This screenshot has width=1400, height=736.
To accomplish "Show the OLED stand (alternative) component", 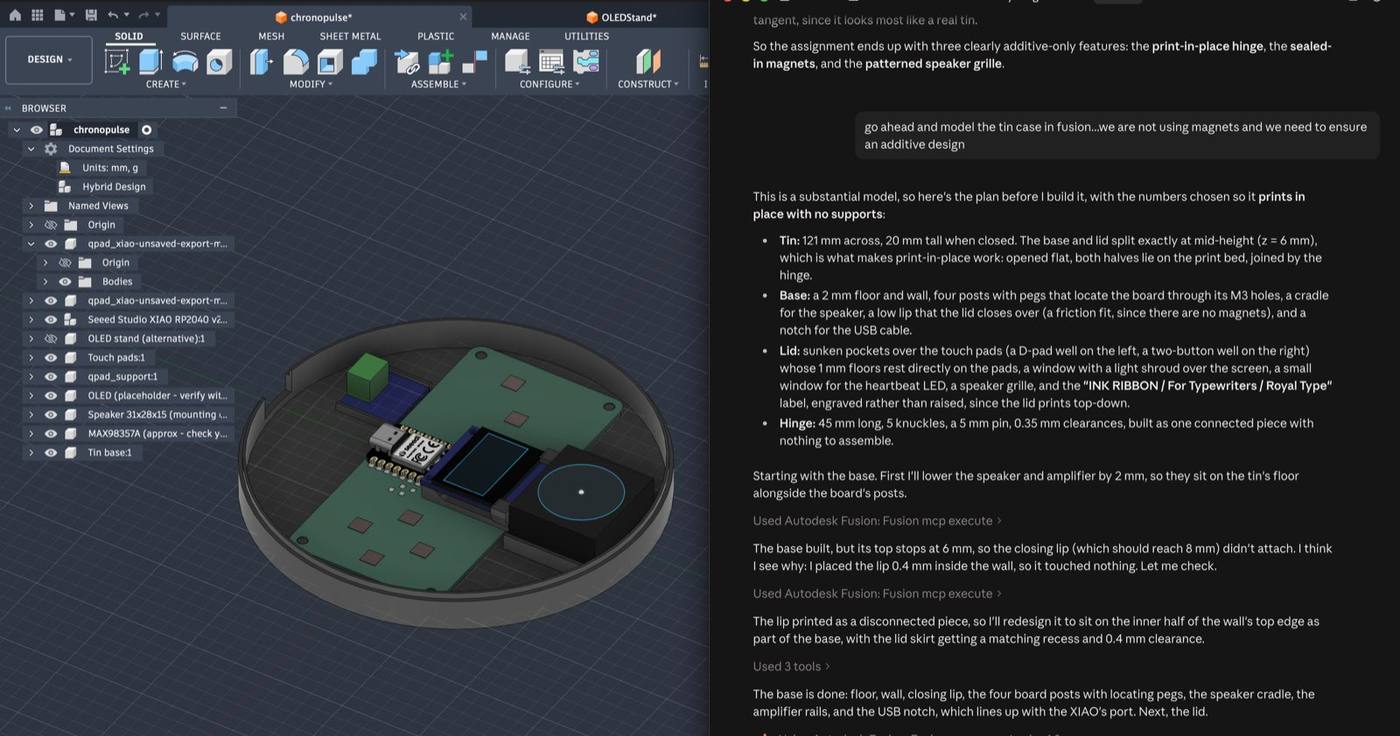I will [51, 339].
